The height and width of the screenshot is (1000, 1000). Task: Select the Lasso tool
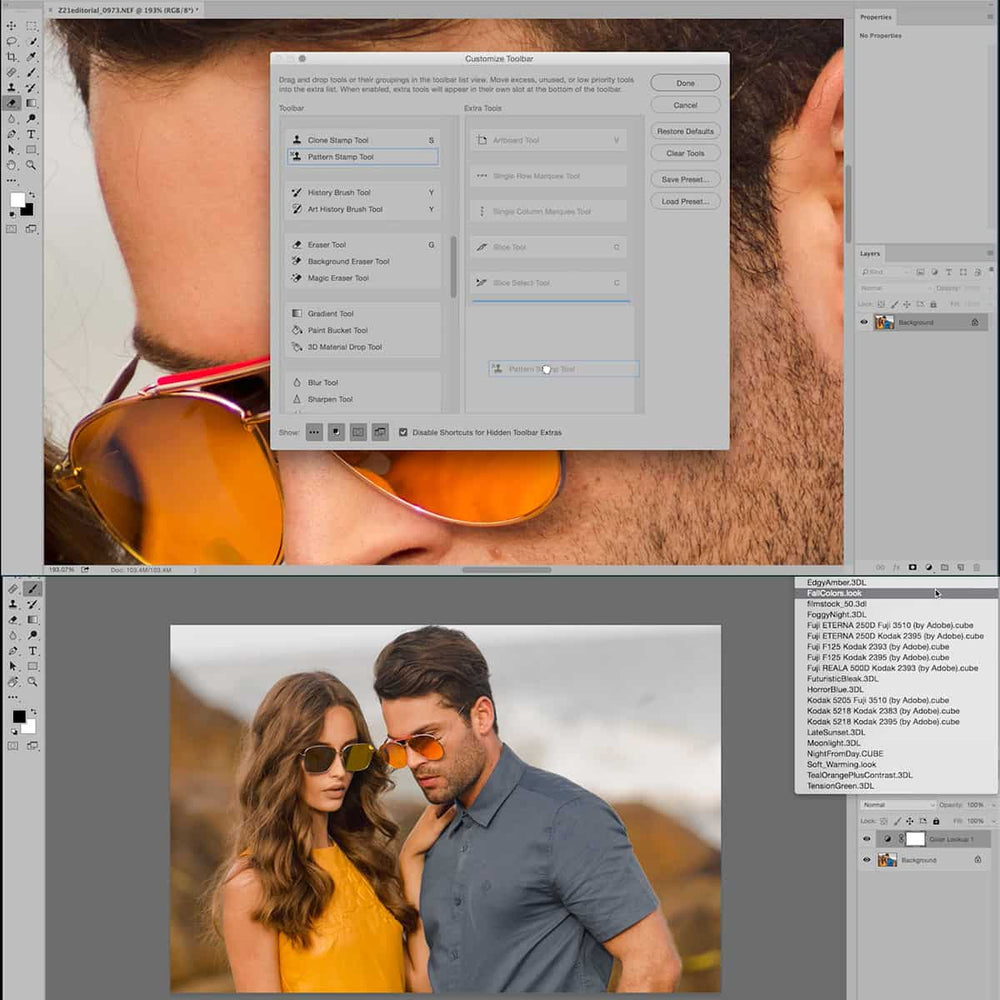12,41
